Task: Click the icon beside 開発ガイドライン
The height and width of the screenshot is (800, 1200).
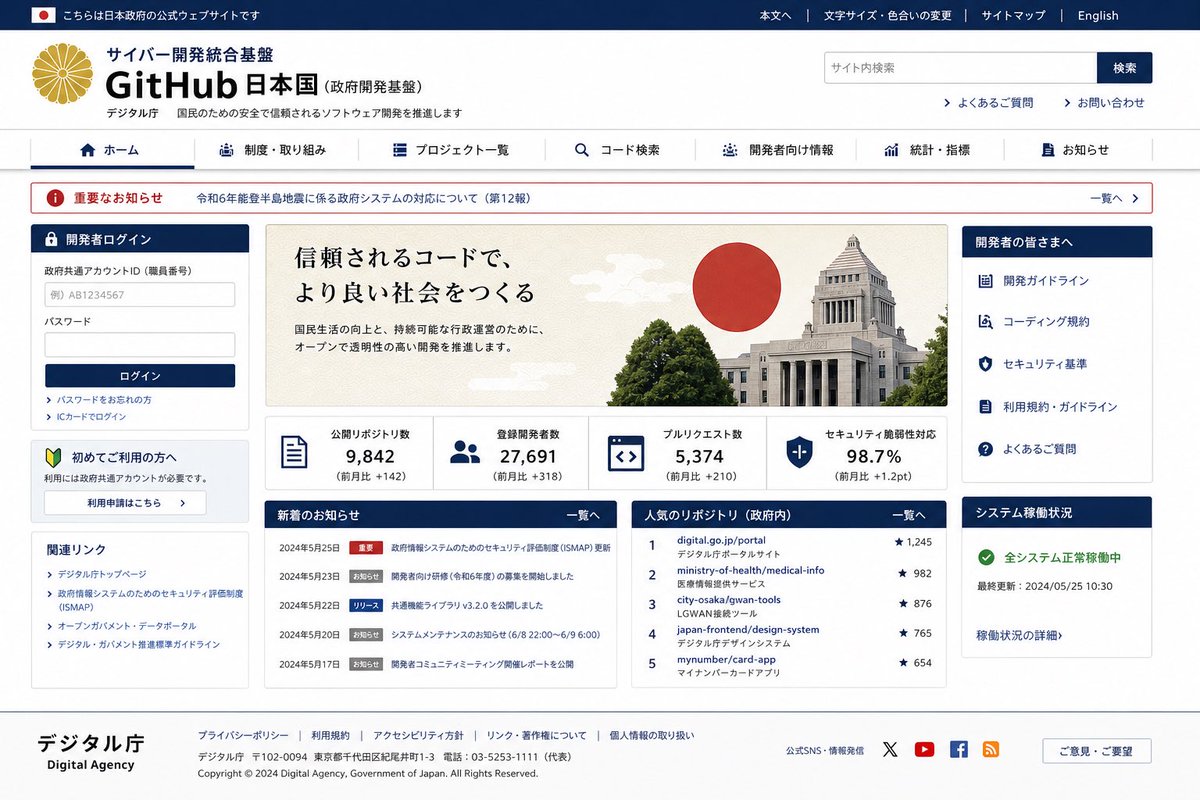Action: tap(985, 281)
